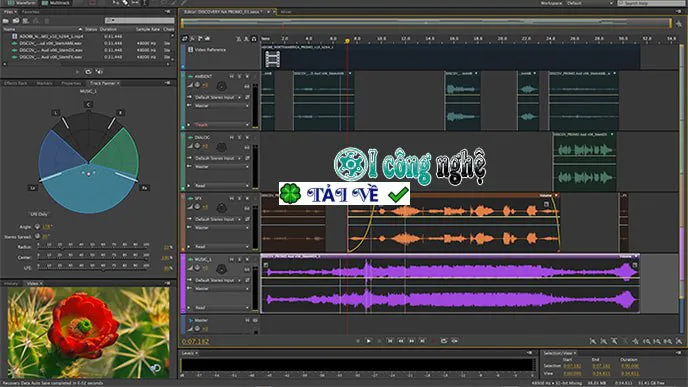Viewport: 688px width, 387px height.
Task: Open DIALOG track Default Stereo Input dropdown
Action: (218, 158)
